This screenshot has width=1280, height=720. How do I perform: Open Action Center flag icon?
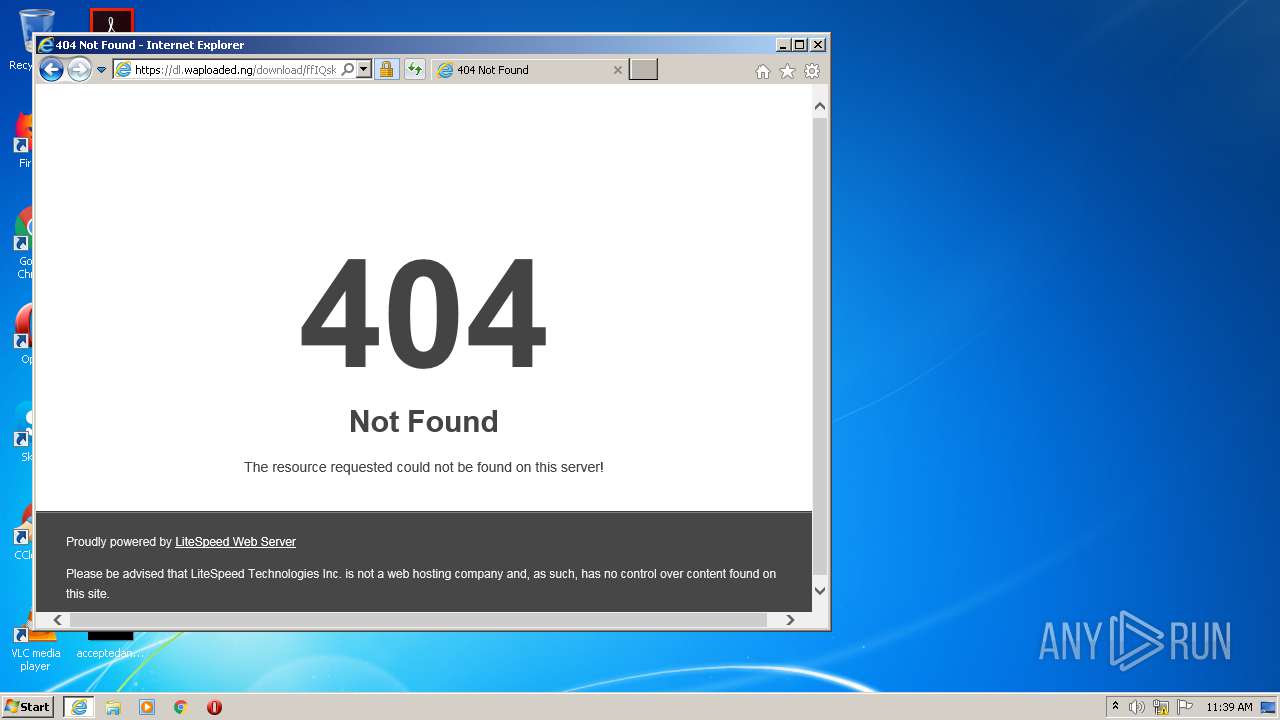pos(1185,707)
